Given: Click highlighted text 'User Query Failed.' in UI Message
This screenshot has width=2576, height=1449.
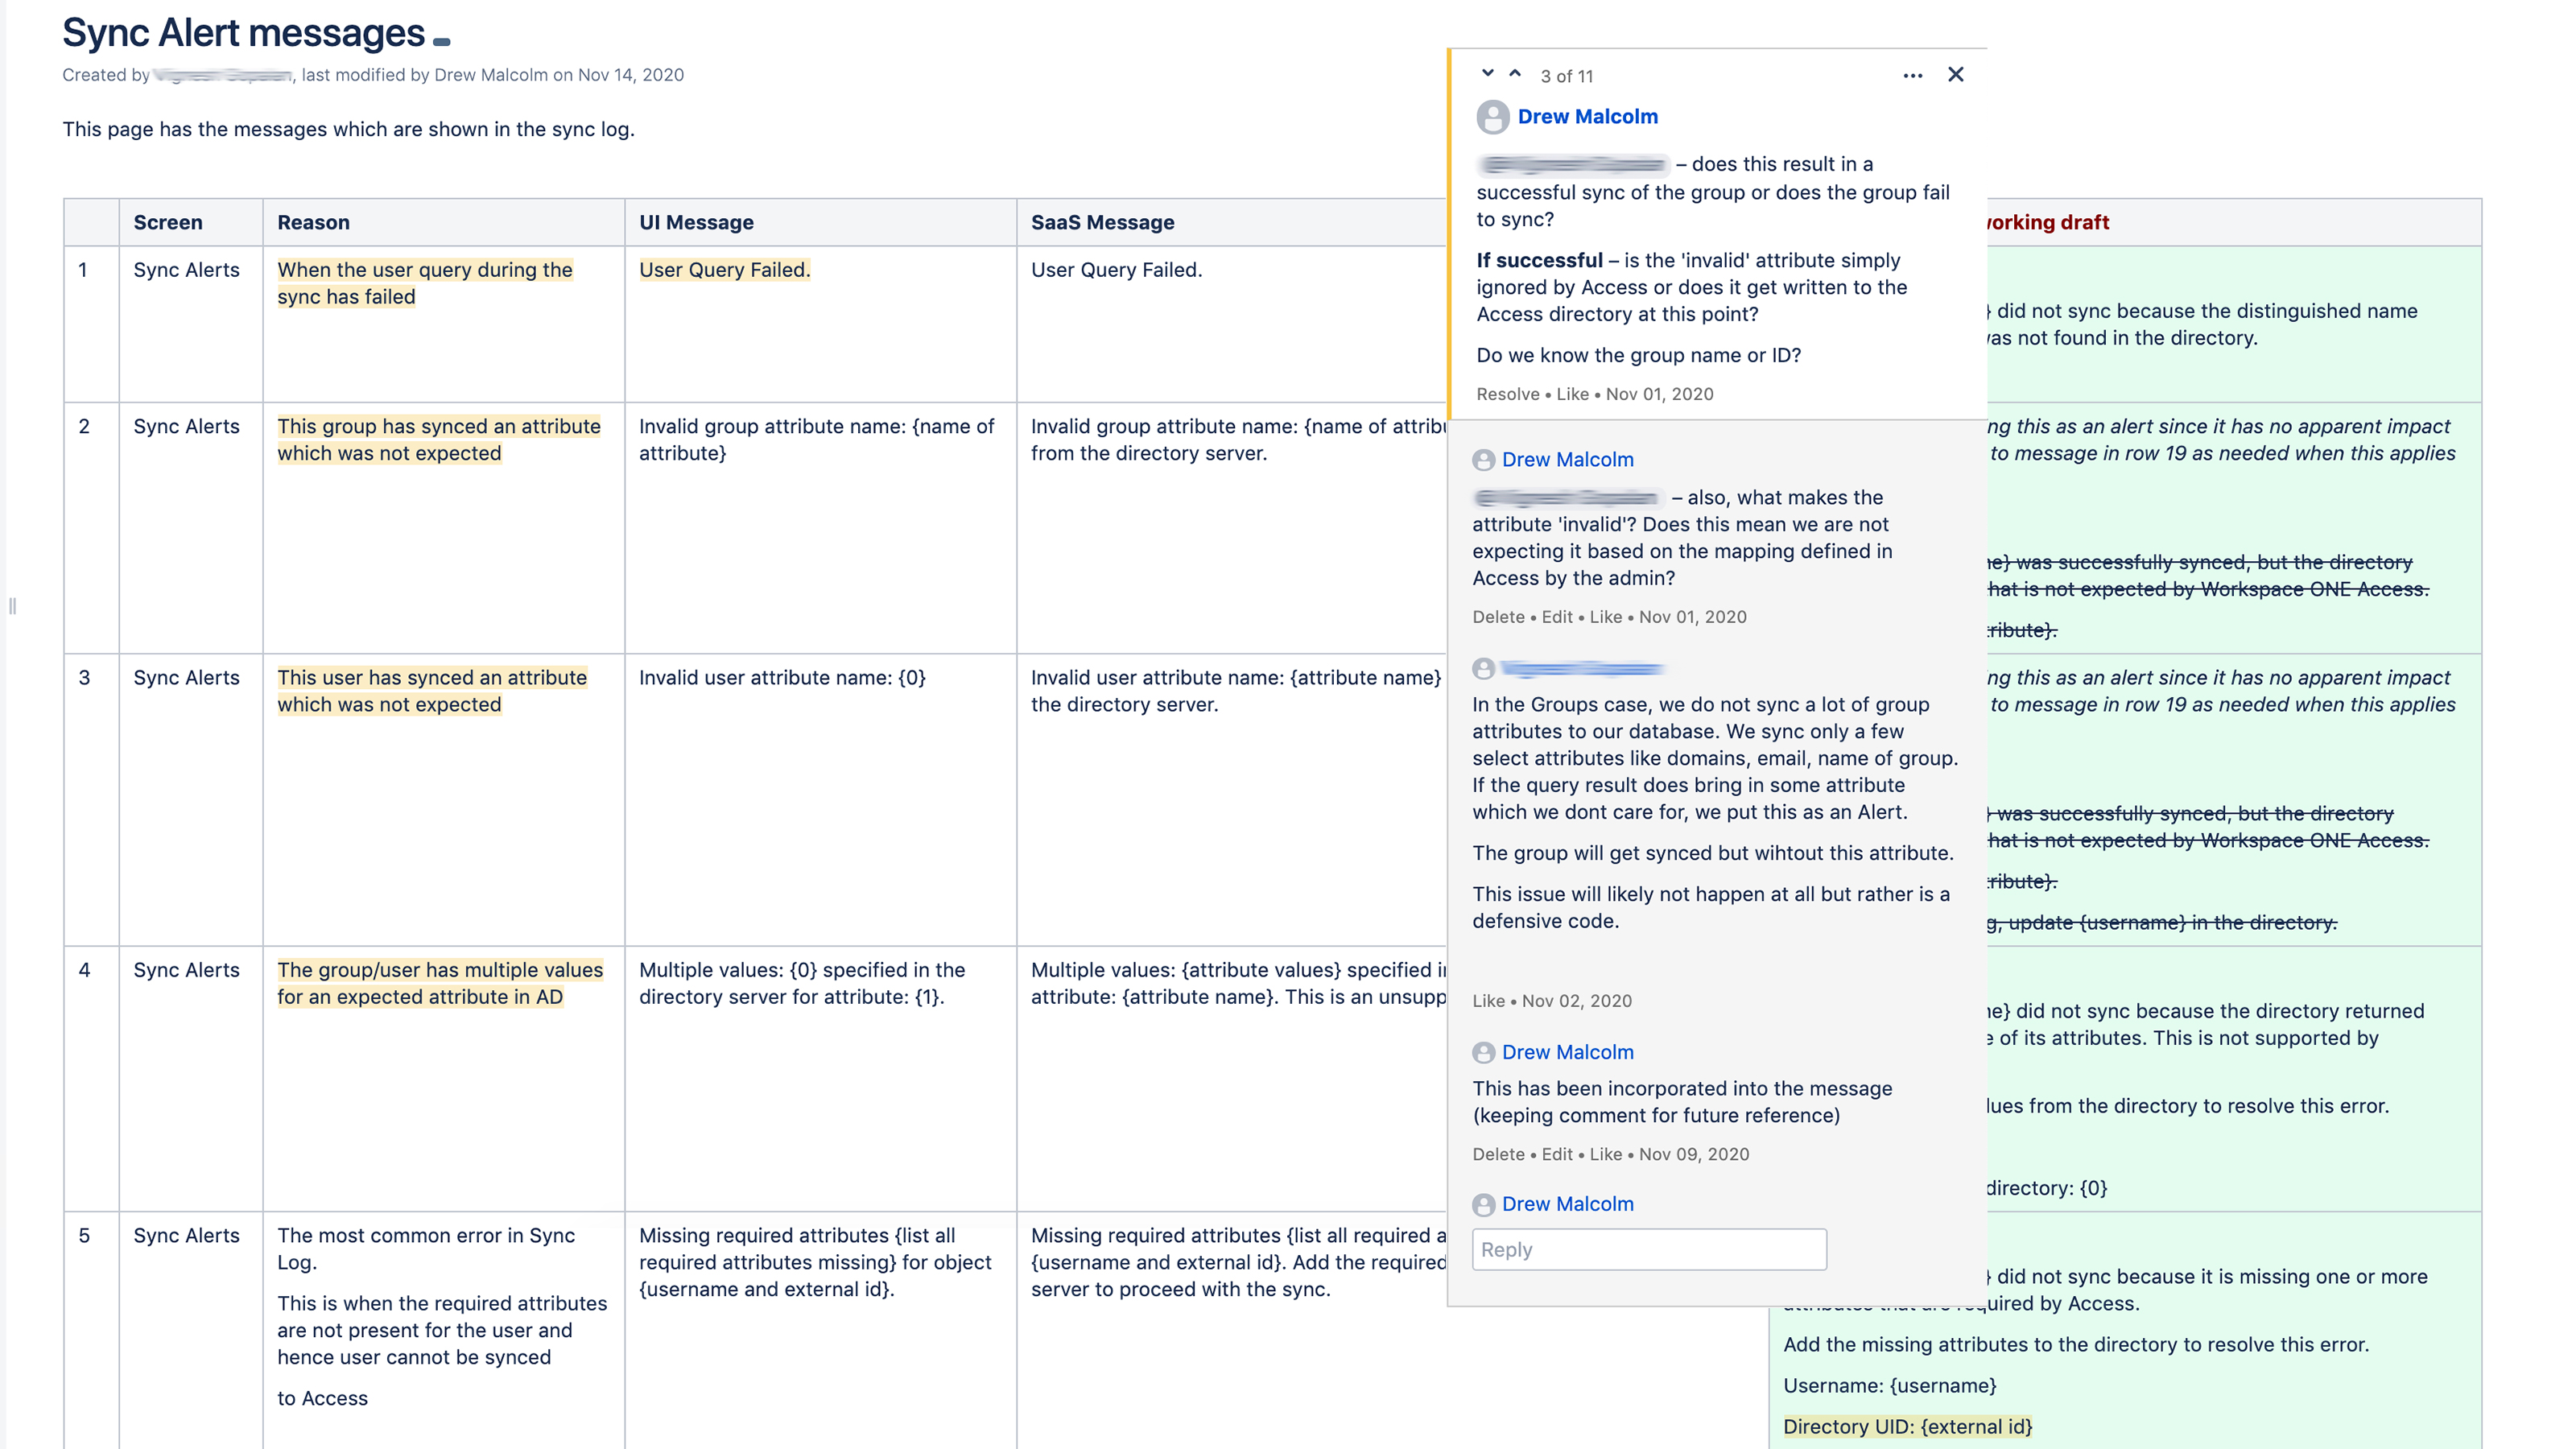Looking at the screenshot, I should pyautogui.click(x=724, y=270).
